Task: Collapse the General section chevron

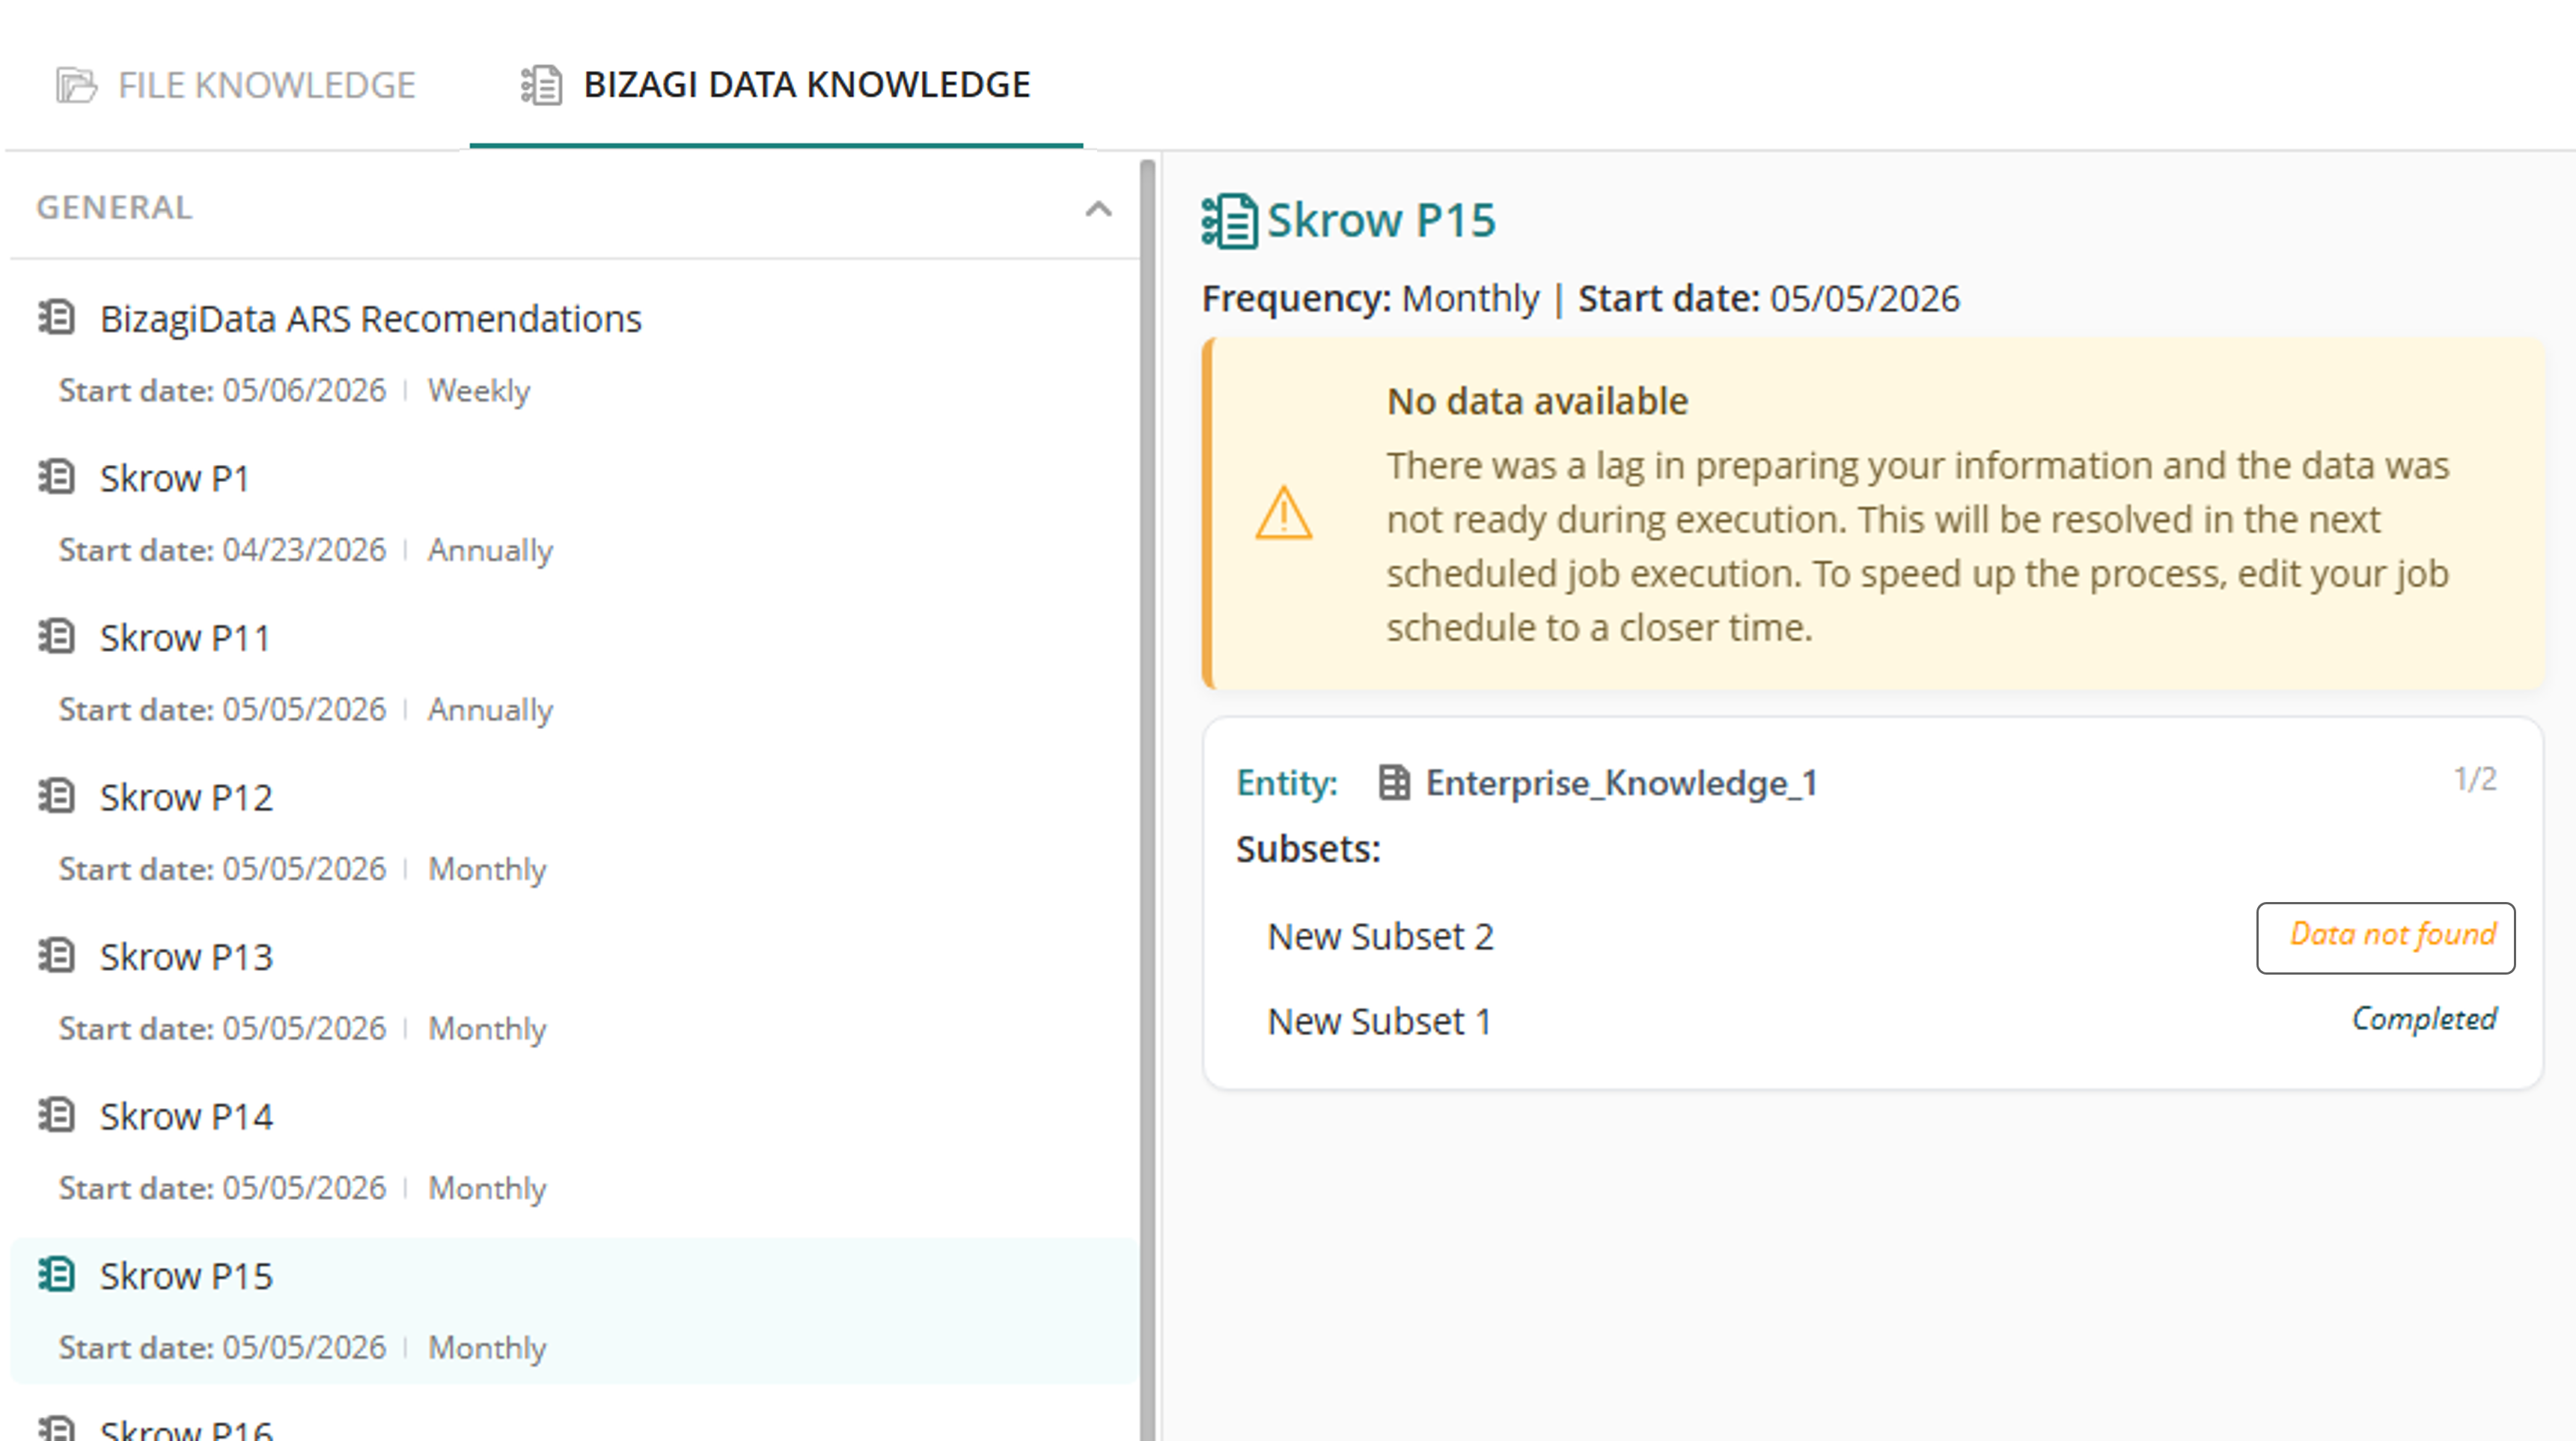Action: (1099, 209)
